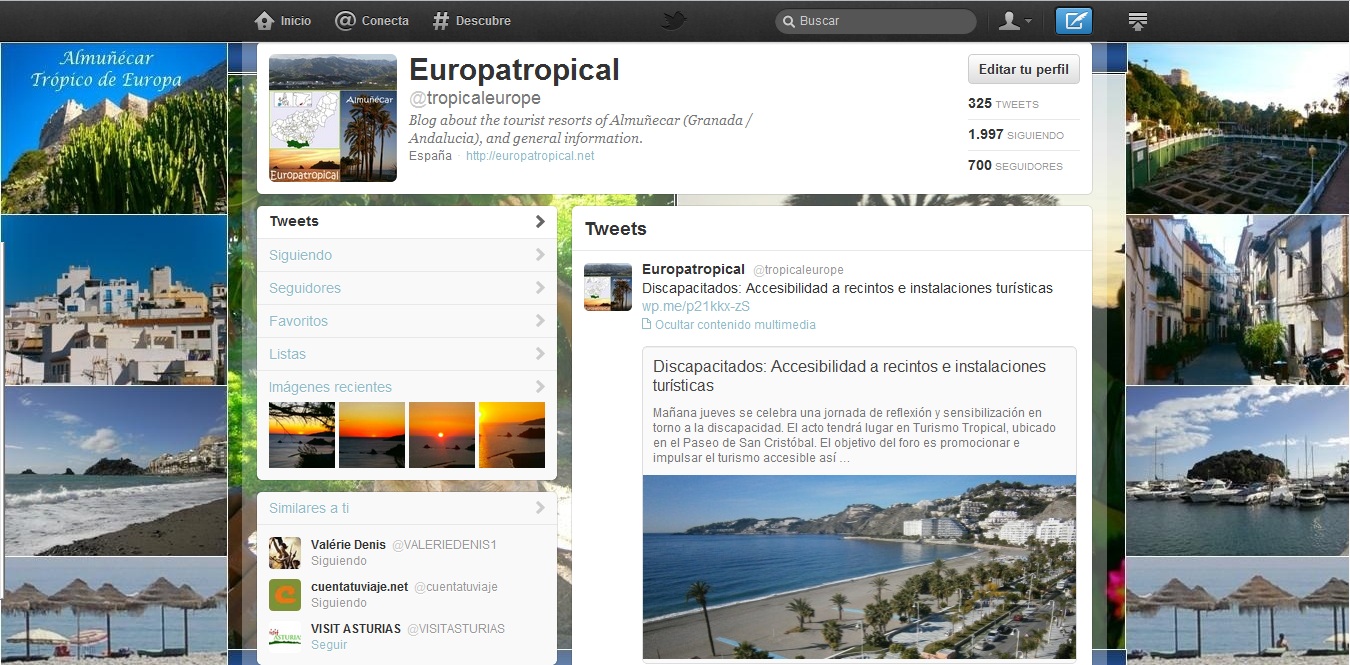Click in the Buscar search field

coord(880,21)
